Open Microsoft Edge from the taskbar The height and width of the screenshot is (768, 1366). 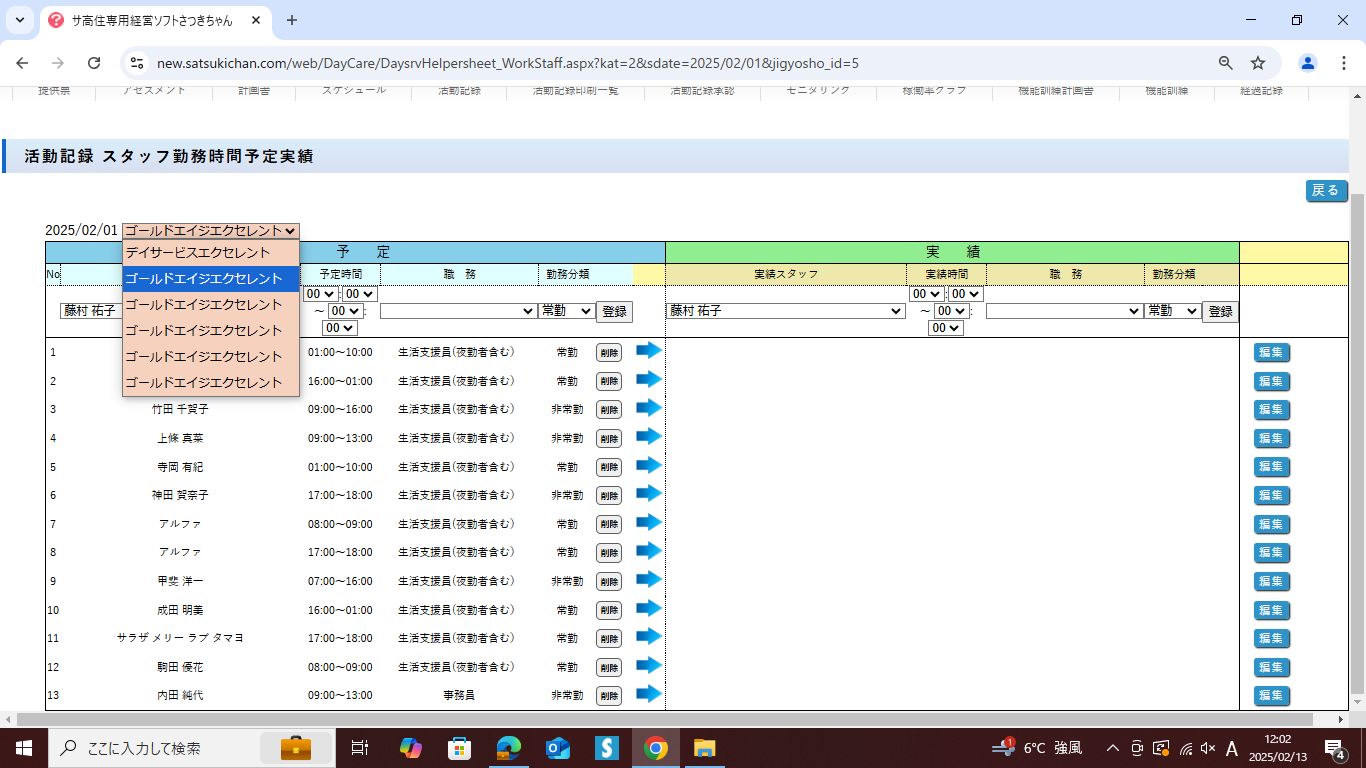tap(509, 748)
